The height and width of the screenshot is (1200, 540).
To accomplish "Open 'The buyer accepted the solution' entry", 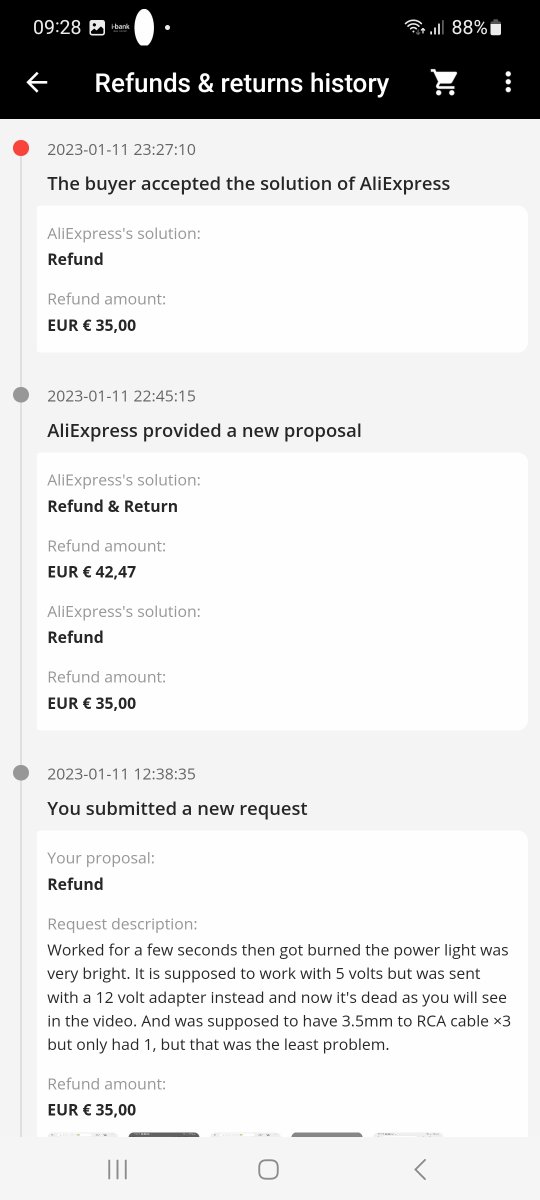I will click(x=249, y=184).
